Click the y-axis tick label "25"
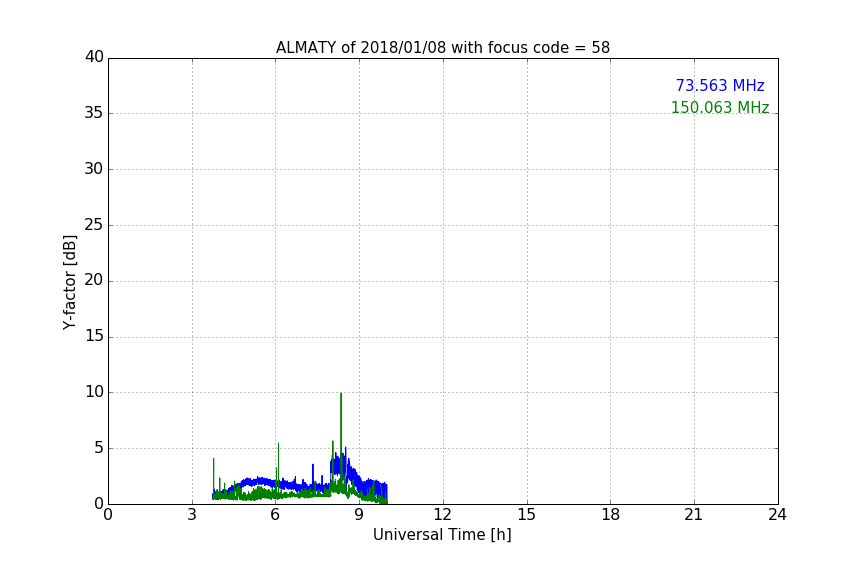Viewport: 864px width, 576px height. [94, 224]
